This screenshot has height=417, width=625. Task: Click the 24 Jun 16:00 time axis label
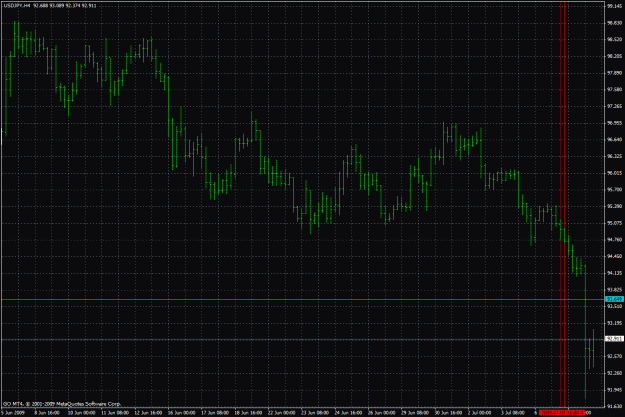point(348,413)
